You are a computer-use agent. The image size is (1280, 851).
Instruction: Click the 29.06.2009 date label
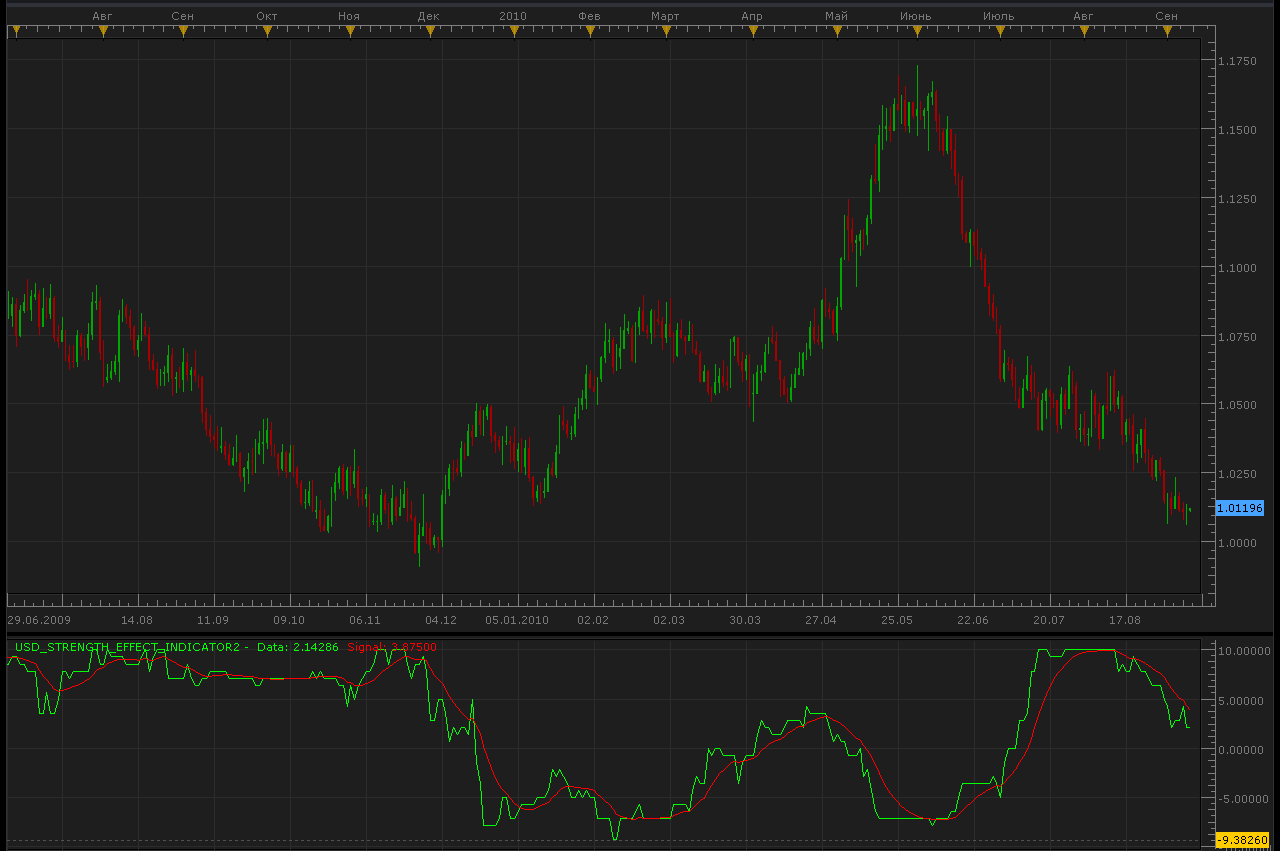click(x=37, y=620)
